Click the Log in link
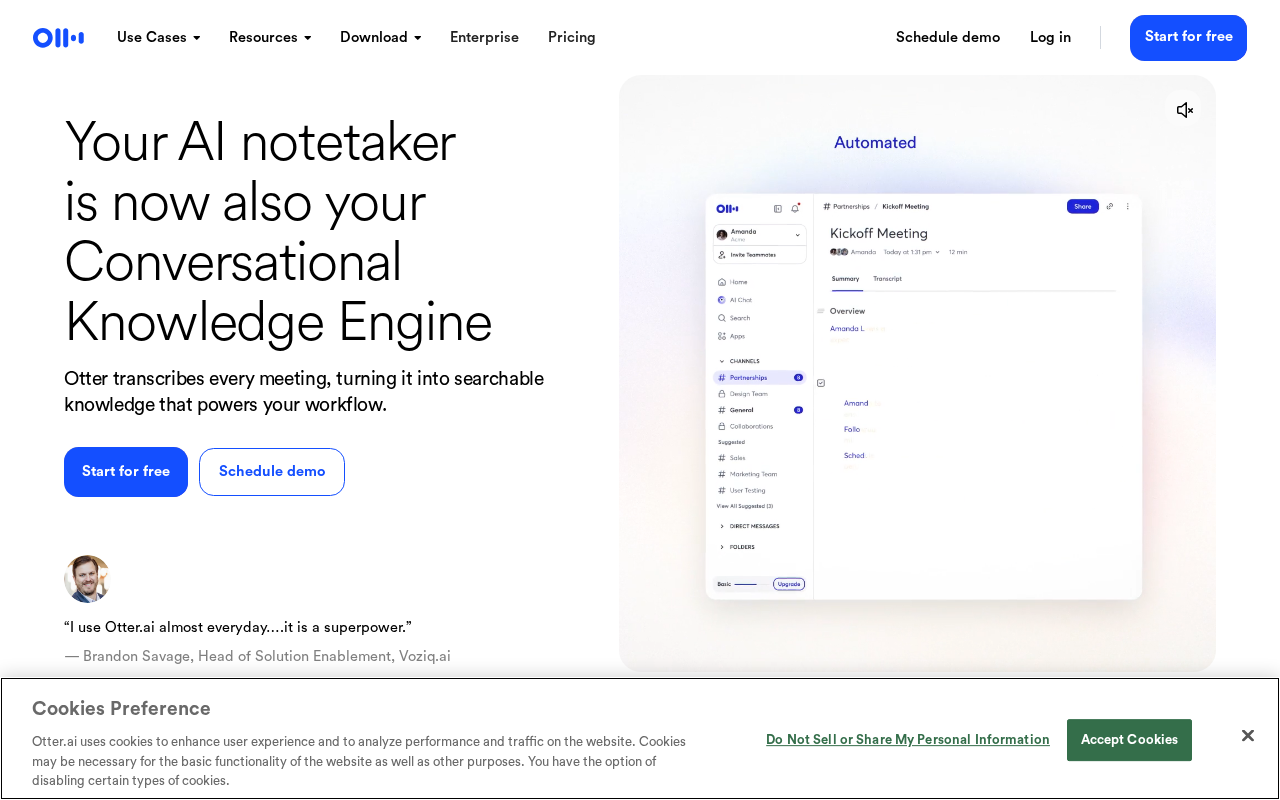The width and height of the screenshot is (1280, 800). coord(1050,38)
